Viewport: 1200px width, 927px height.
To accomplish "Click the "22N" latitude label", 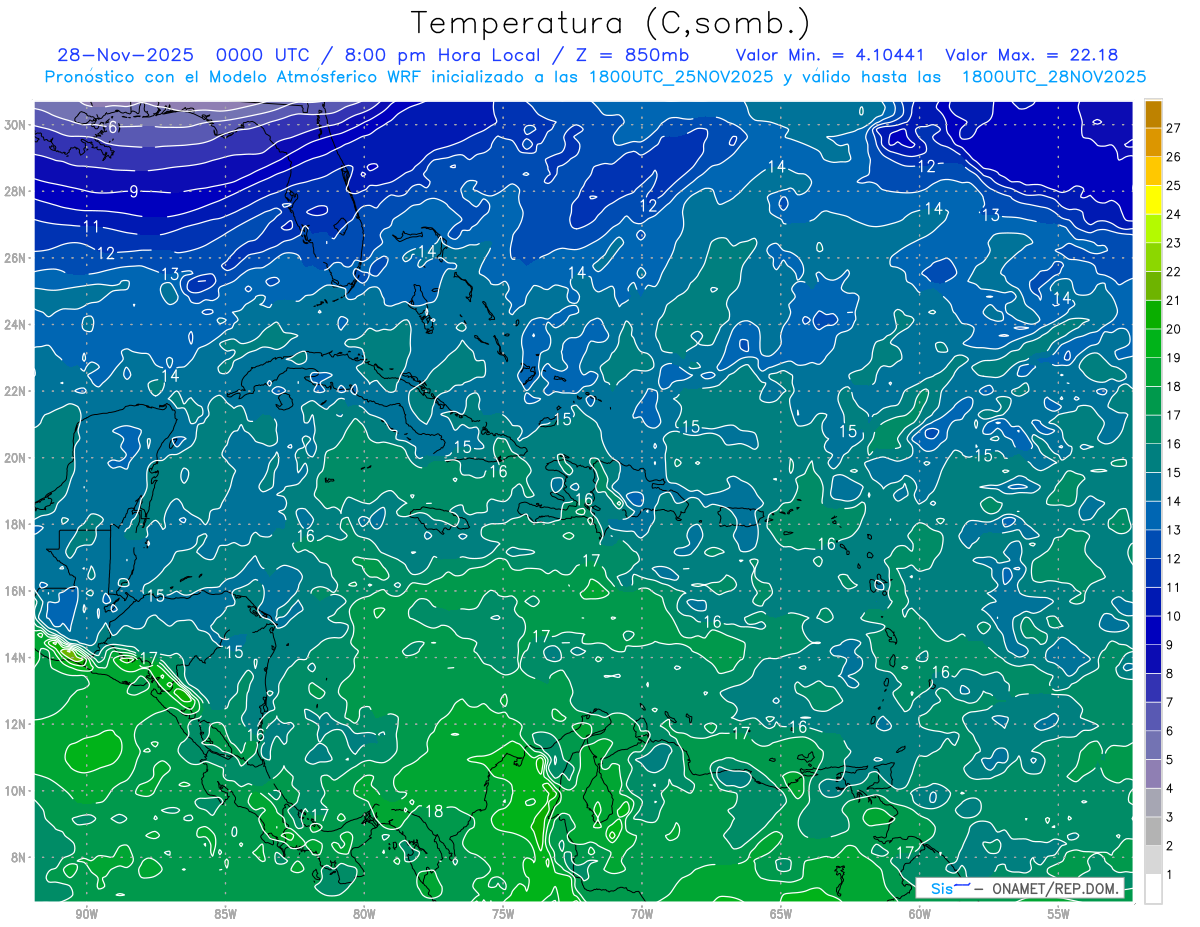I will click(15, 391).
